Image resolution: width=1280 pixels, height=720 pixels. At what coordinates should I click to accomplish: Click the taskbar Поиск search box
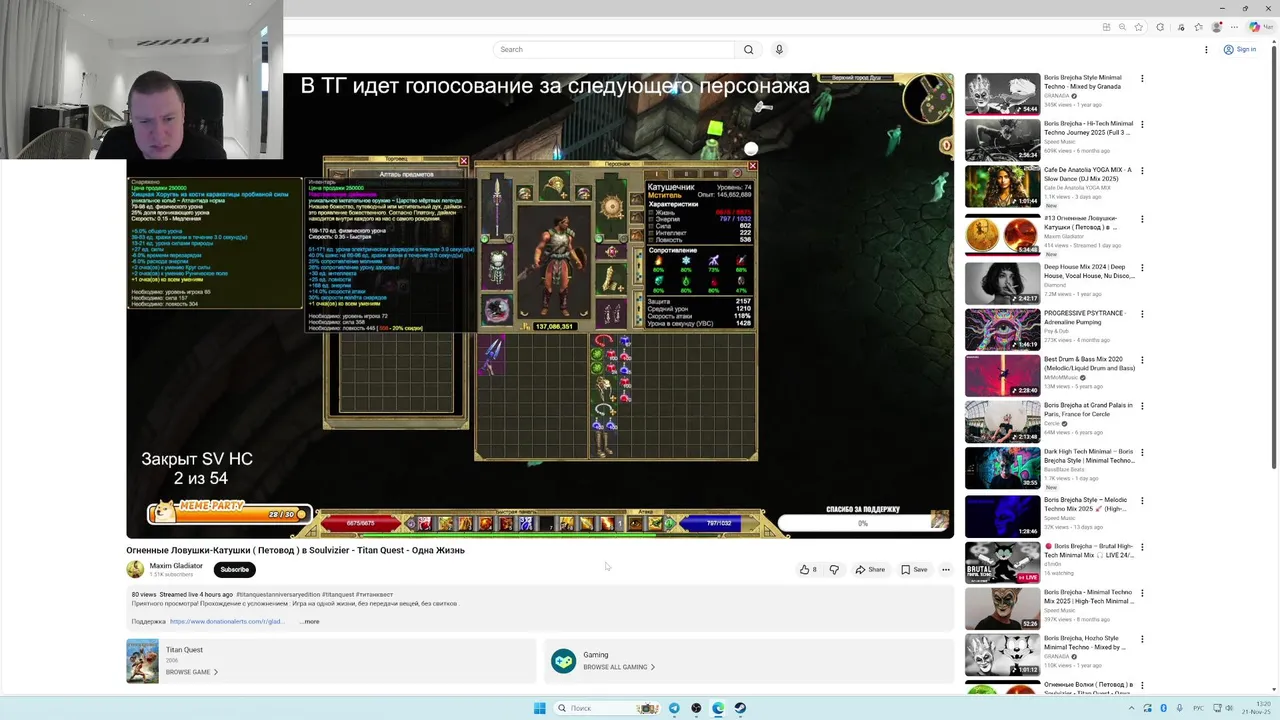click(608, 708)
